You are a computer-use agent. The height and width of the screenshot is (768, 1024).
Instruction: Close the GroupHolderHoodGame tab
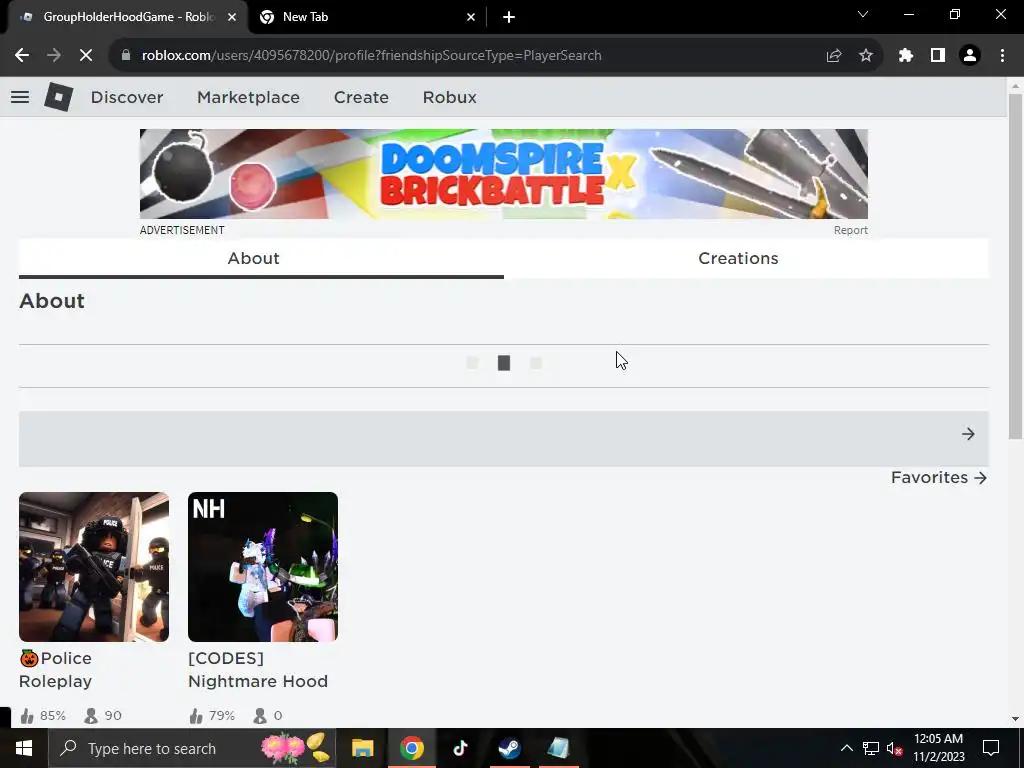coord(232,17)
